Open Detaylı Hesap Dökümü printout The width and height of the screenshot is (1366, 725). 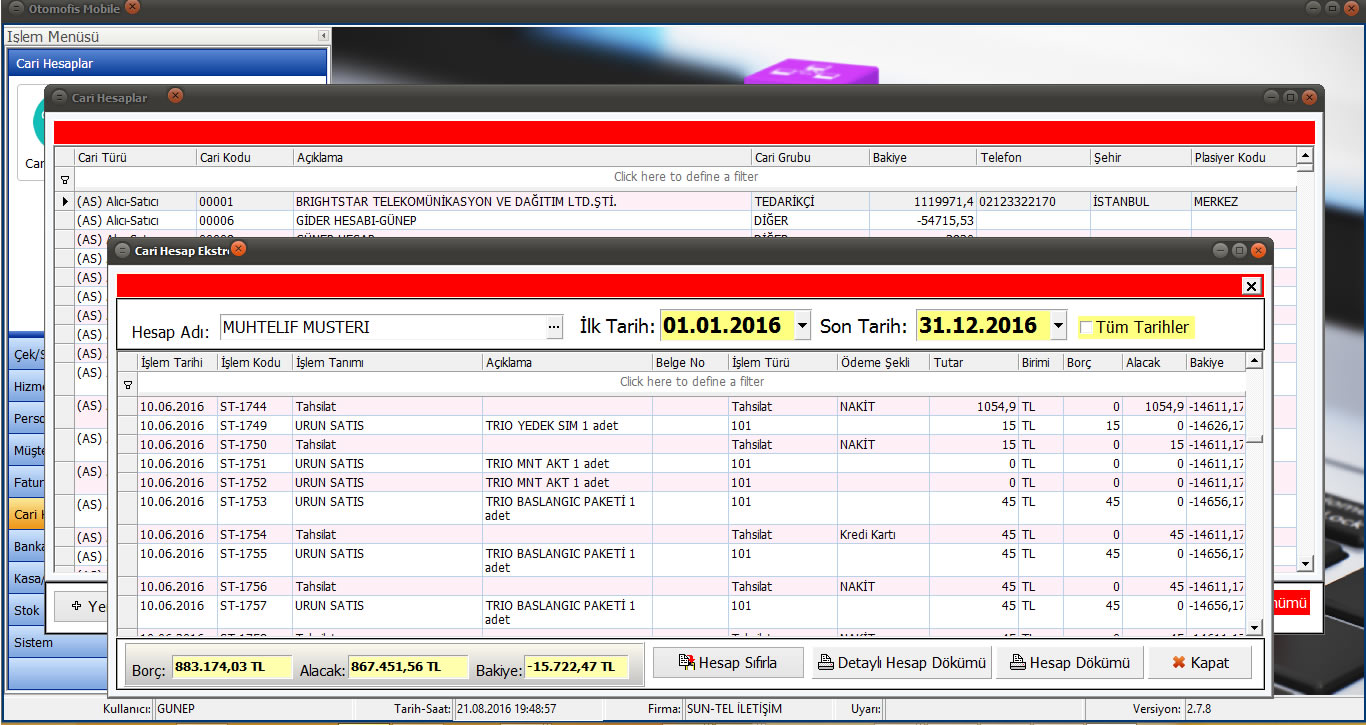902,662
